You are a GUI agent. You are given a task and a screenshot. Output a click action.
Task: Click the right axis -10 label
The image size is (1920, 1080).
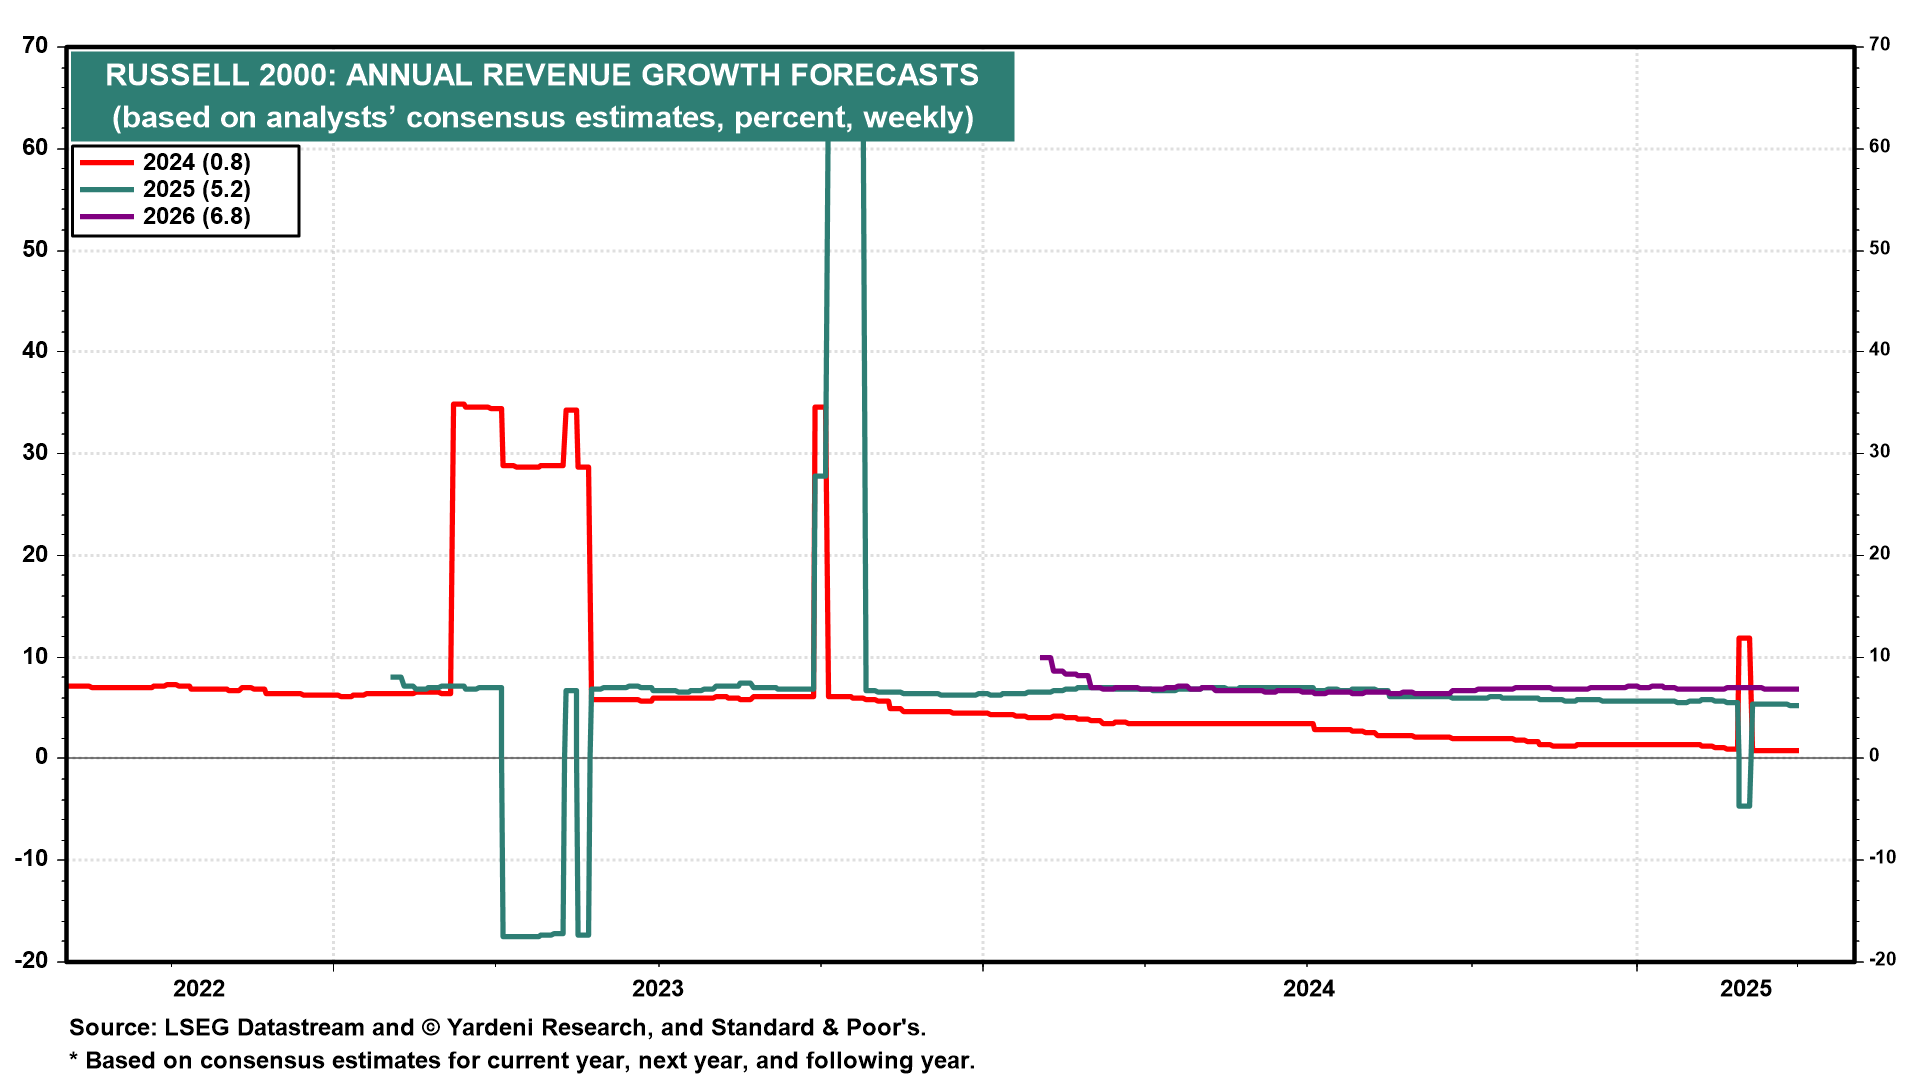click(1882, 857)
